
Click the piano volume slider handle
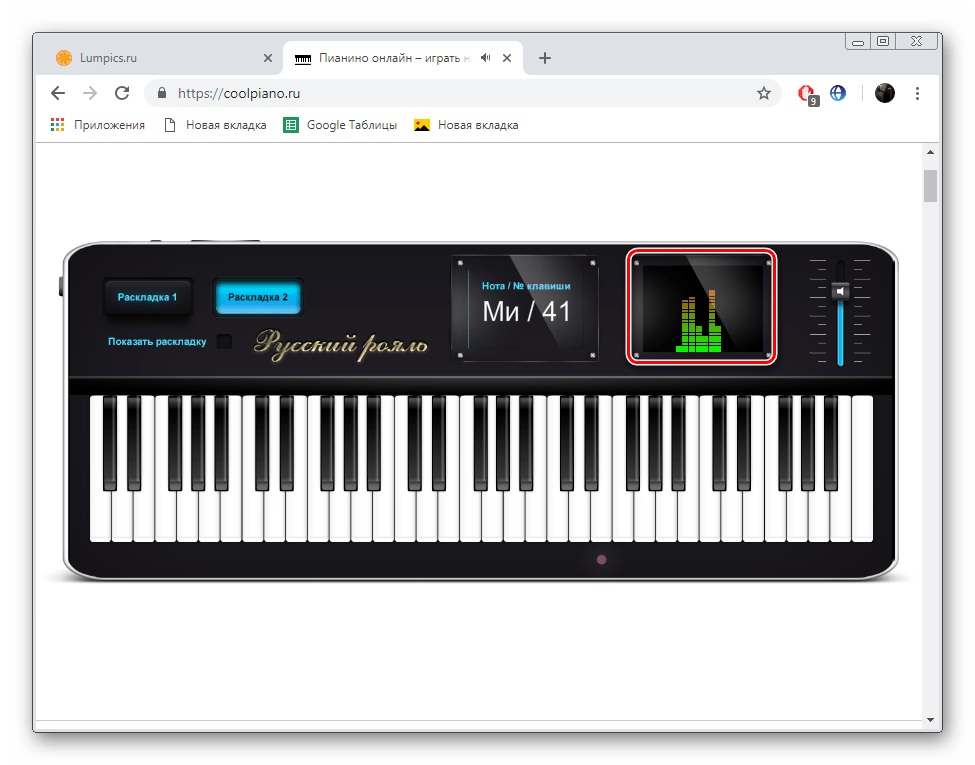(840, 291)
